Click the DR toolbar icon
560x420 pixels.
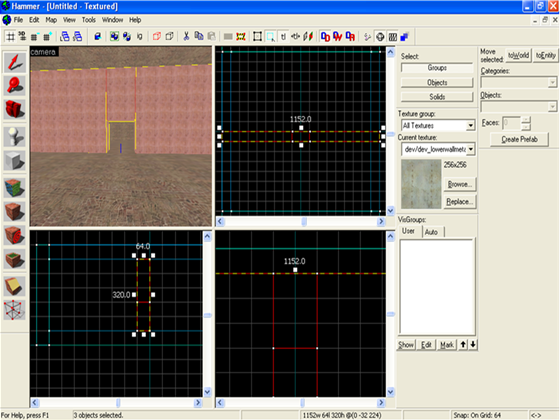[x=351, y=36]
